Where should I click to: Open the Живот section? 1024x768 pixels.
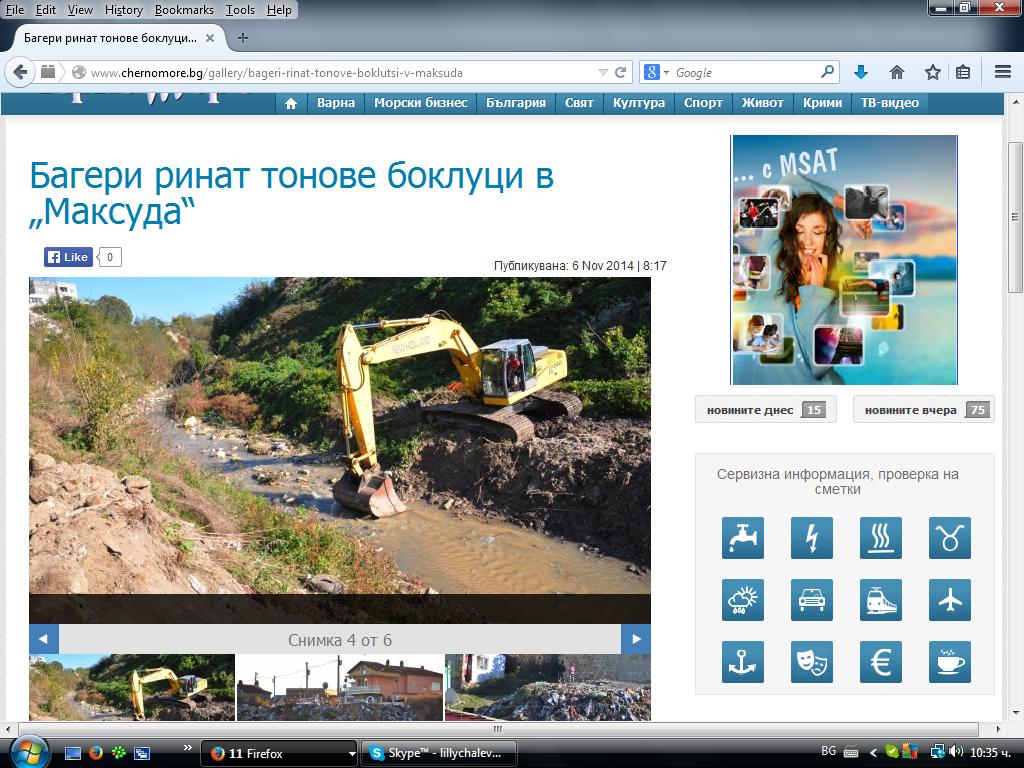click(762, 103)
